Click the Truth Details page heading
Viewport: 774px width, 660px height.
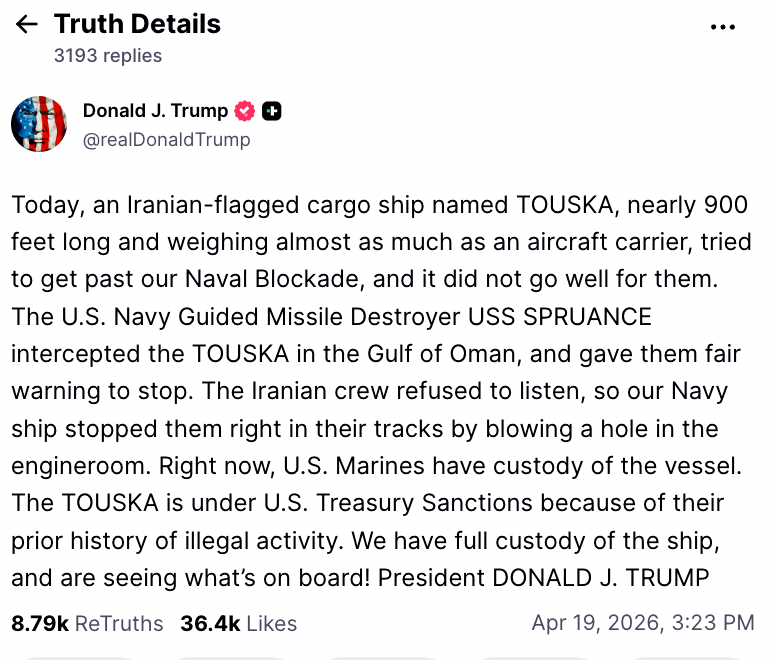137,24
